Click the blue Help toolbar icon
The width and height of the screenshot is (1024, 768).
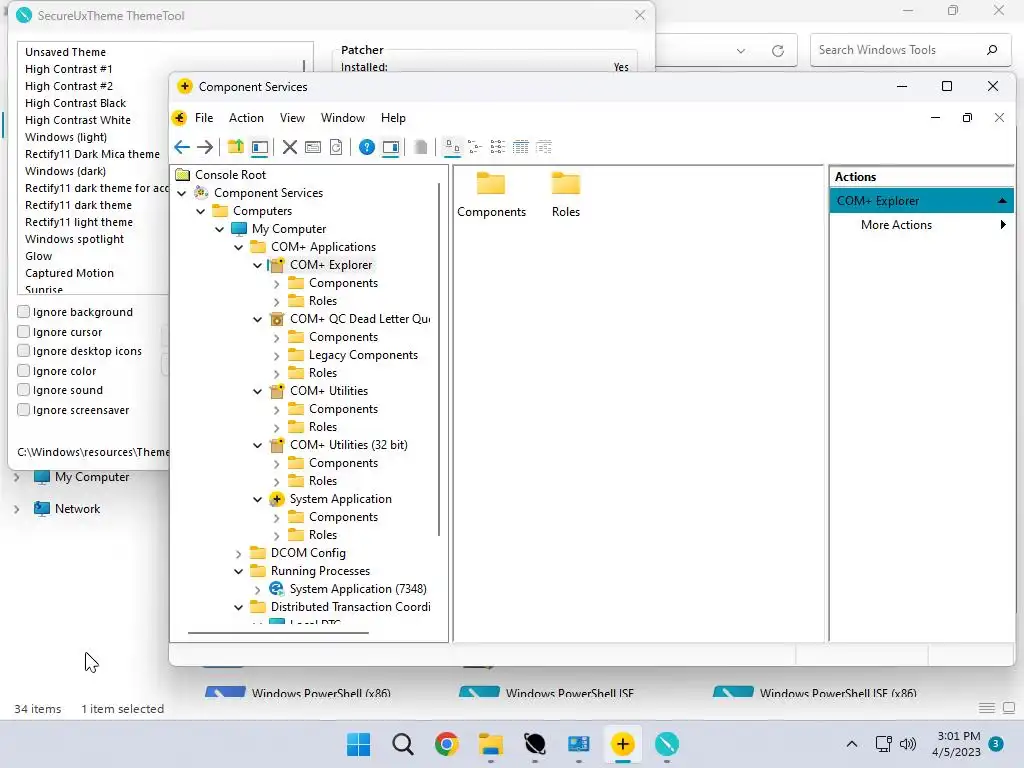click(x=367, y=147)
